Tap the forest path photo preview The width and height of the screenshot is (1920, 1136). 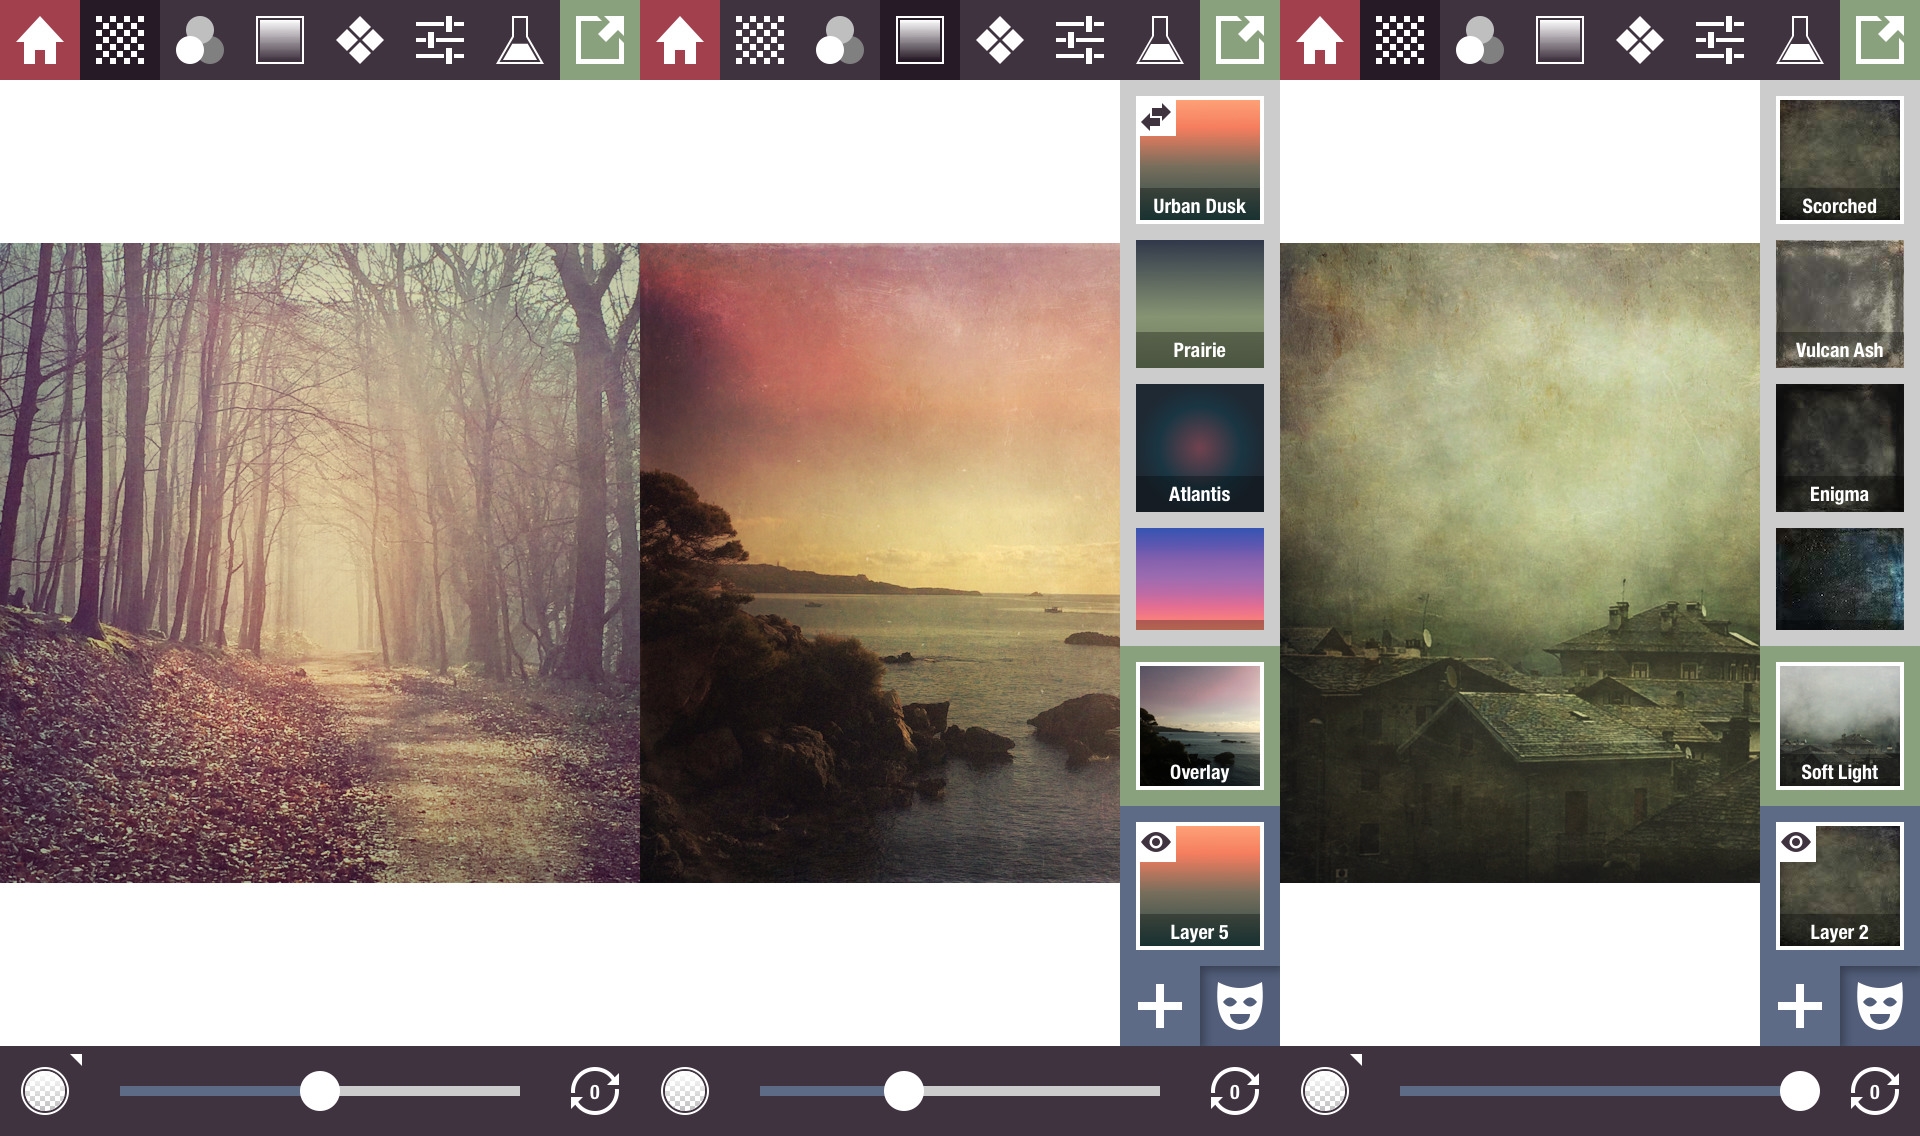[x=320, y=563]
